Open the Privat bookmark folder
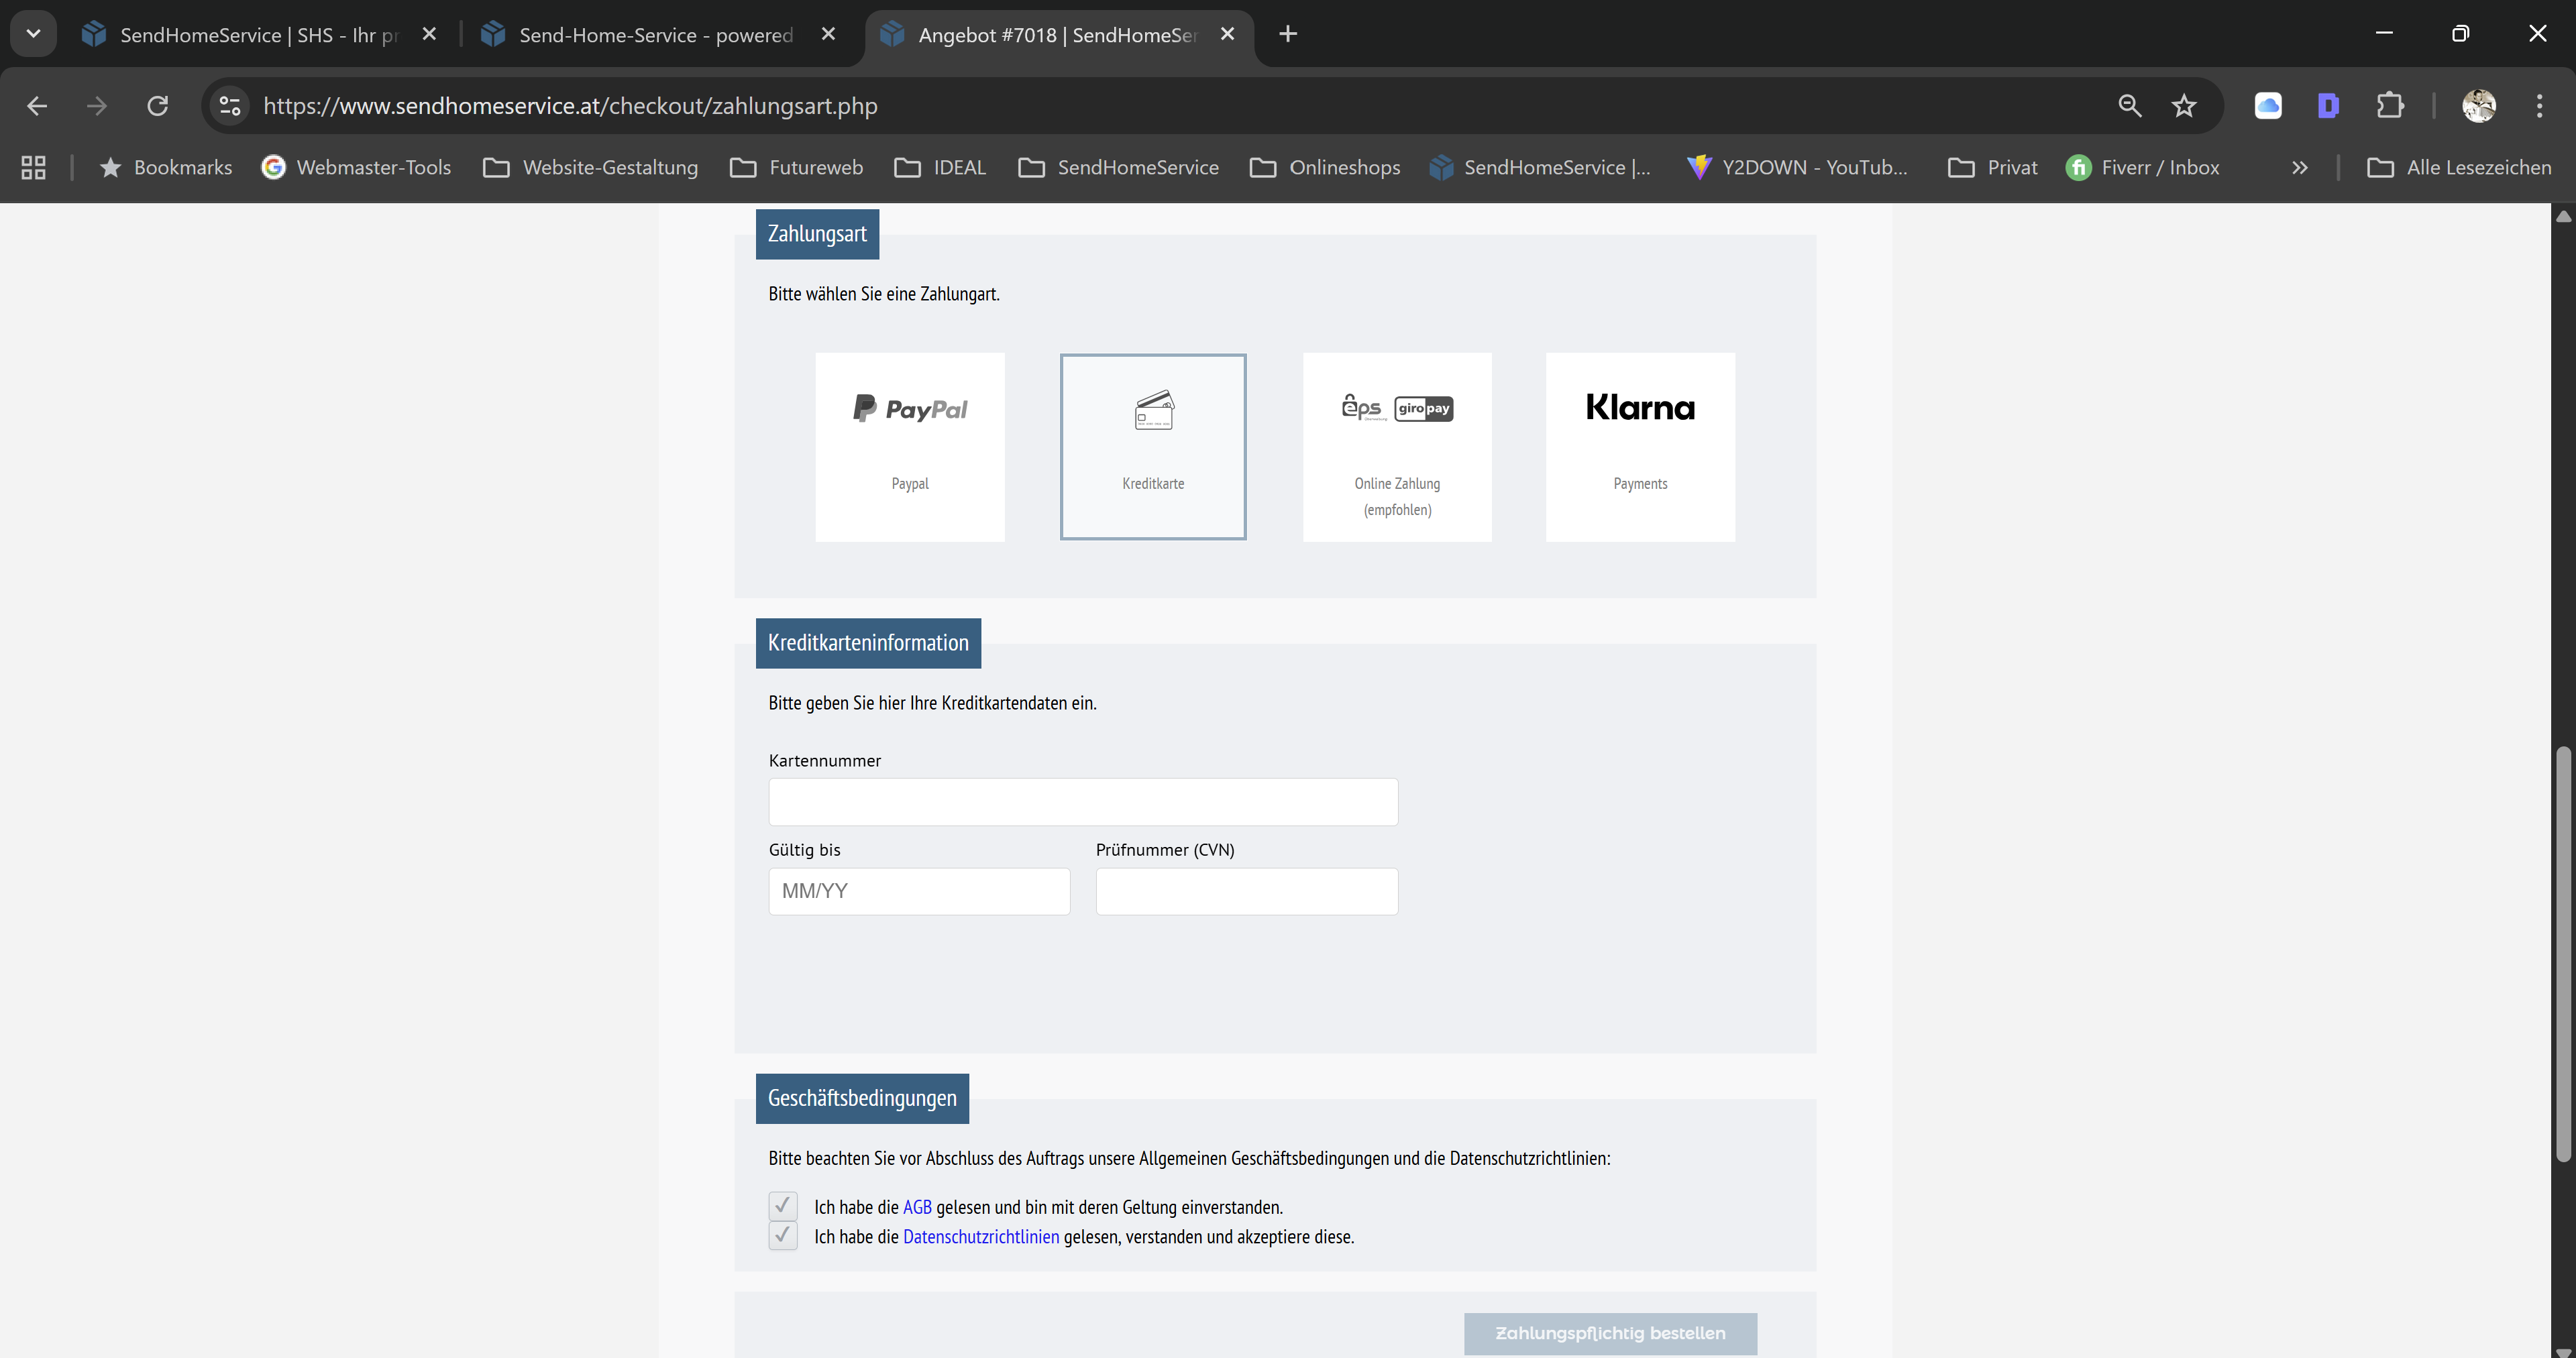Viewport: 2576px width, 1358px height. point(1993,167)
